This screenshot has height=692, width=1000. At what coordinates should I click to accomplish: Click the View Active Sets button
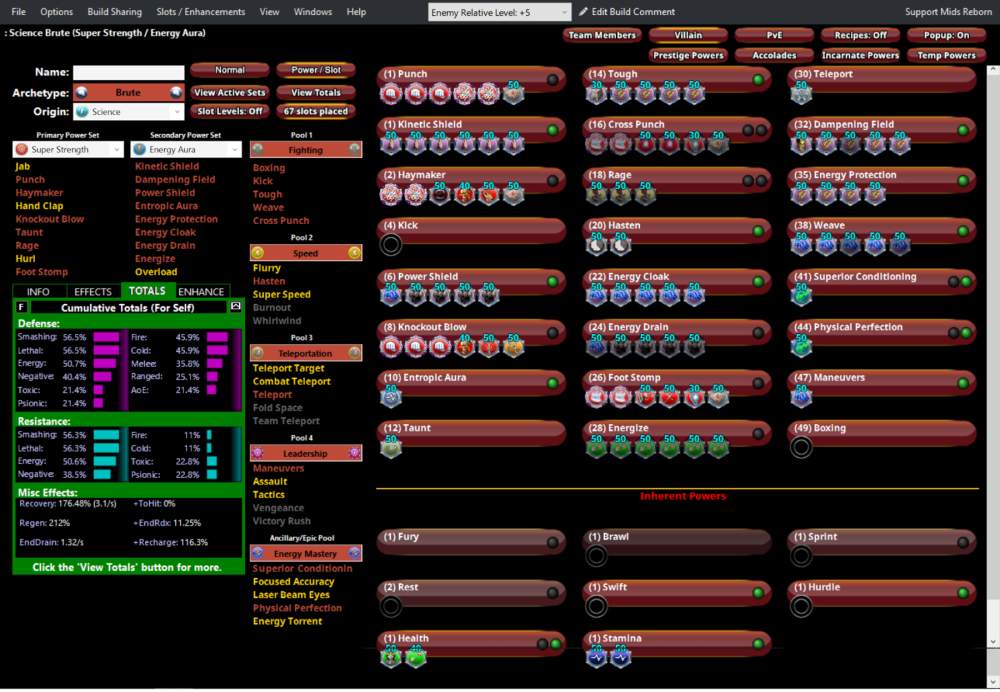coord(230,93)
